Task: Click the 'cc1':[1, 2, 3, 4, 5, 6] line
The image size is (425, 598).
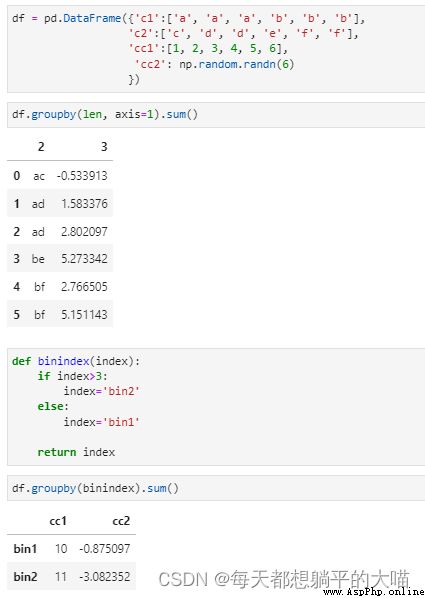Action: point(208,49)
